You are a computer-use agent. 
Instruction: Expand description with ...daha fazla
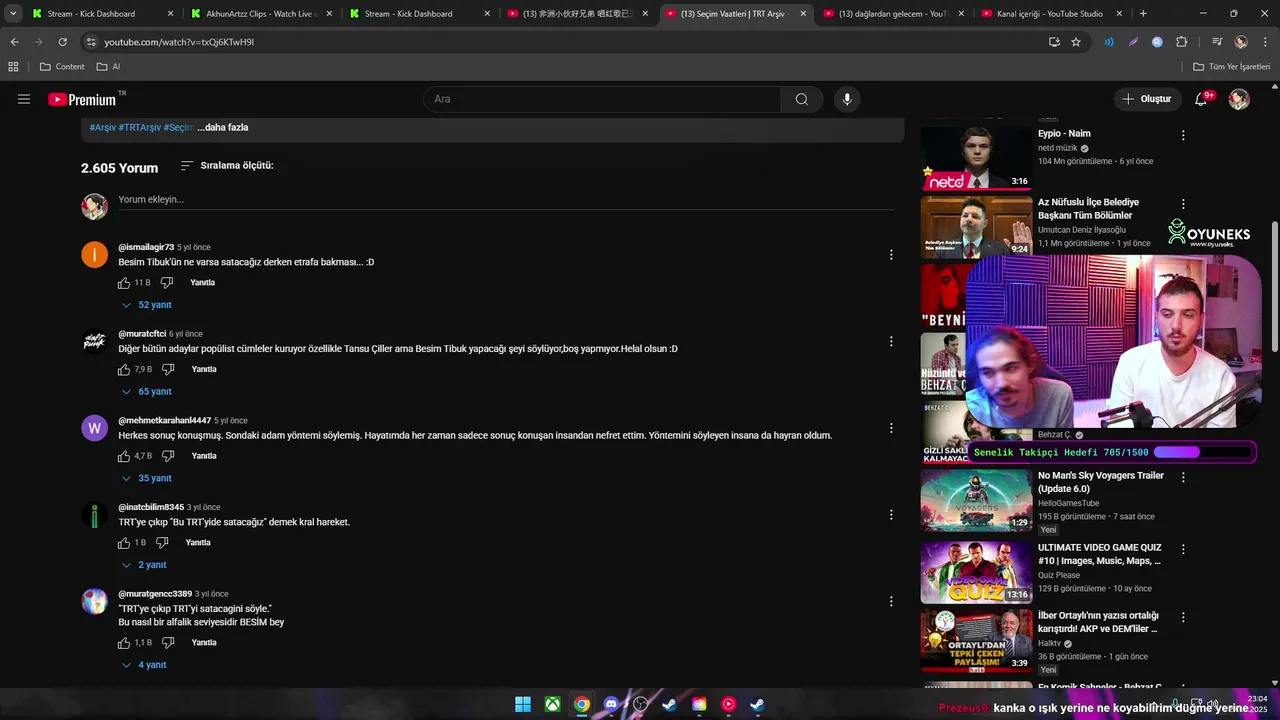223,127
